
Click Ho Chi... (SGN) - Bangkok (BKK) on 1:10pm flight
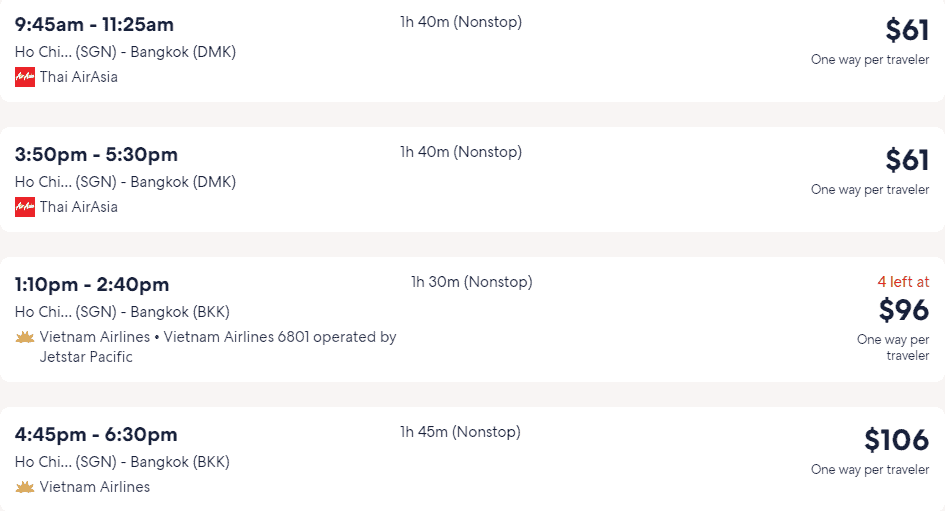(x=122, y=312)
